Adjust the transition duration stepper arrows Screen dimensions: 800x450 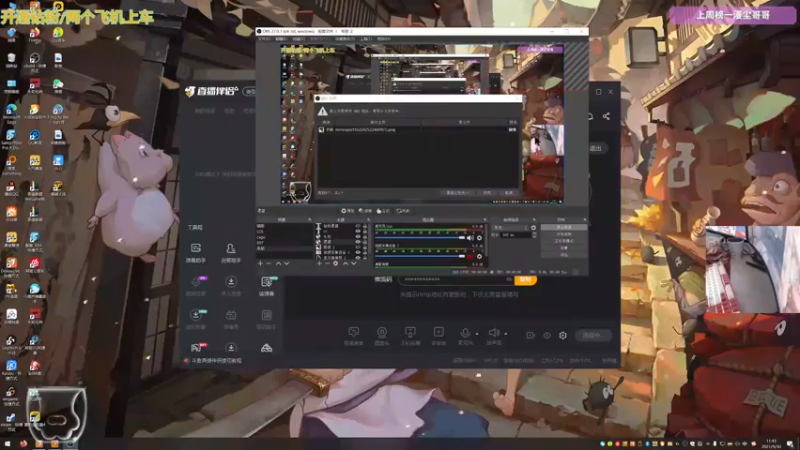(x=534, y=235)
